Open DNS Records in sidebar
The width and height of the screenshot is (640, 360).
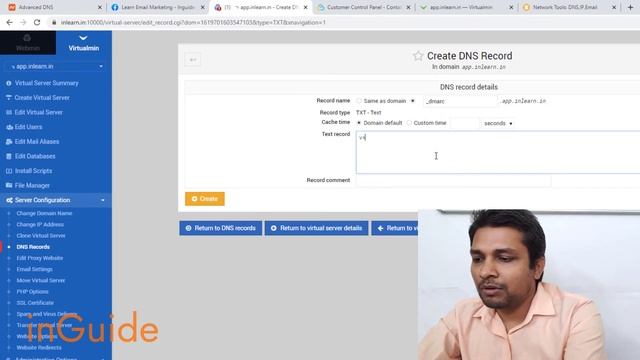point(33,247)
